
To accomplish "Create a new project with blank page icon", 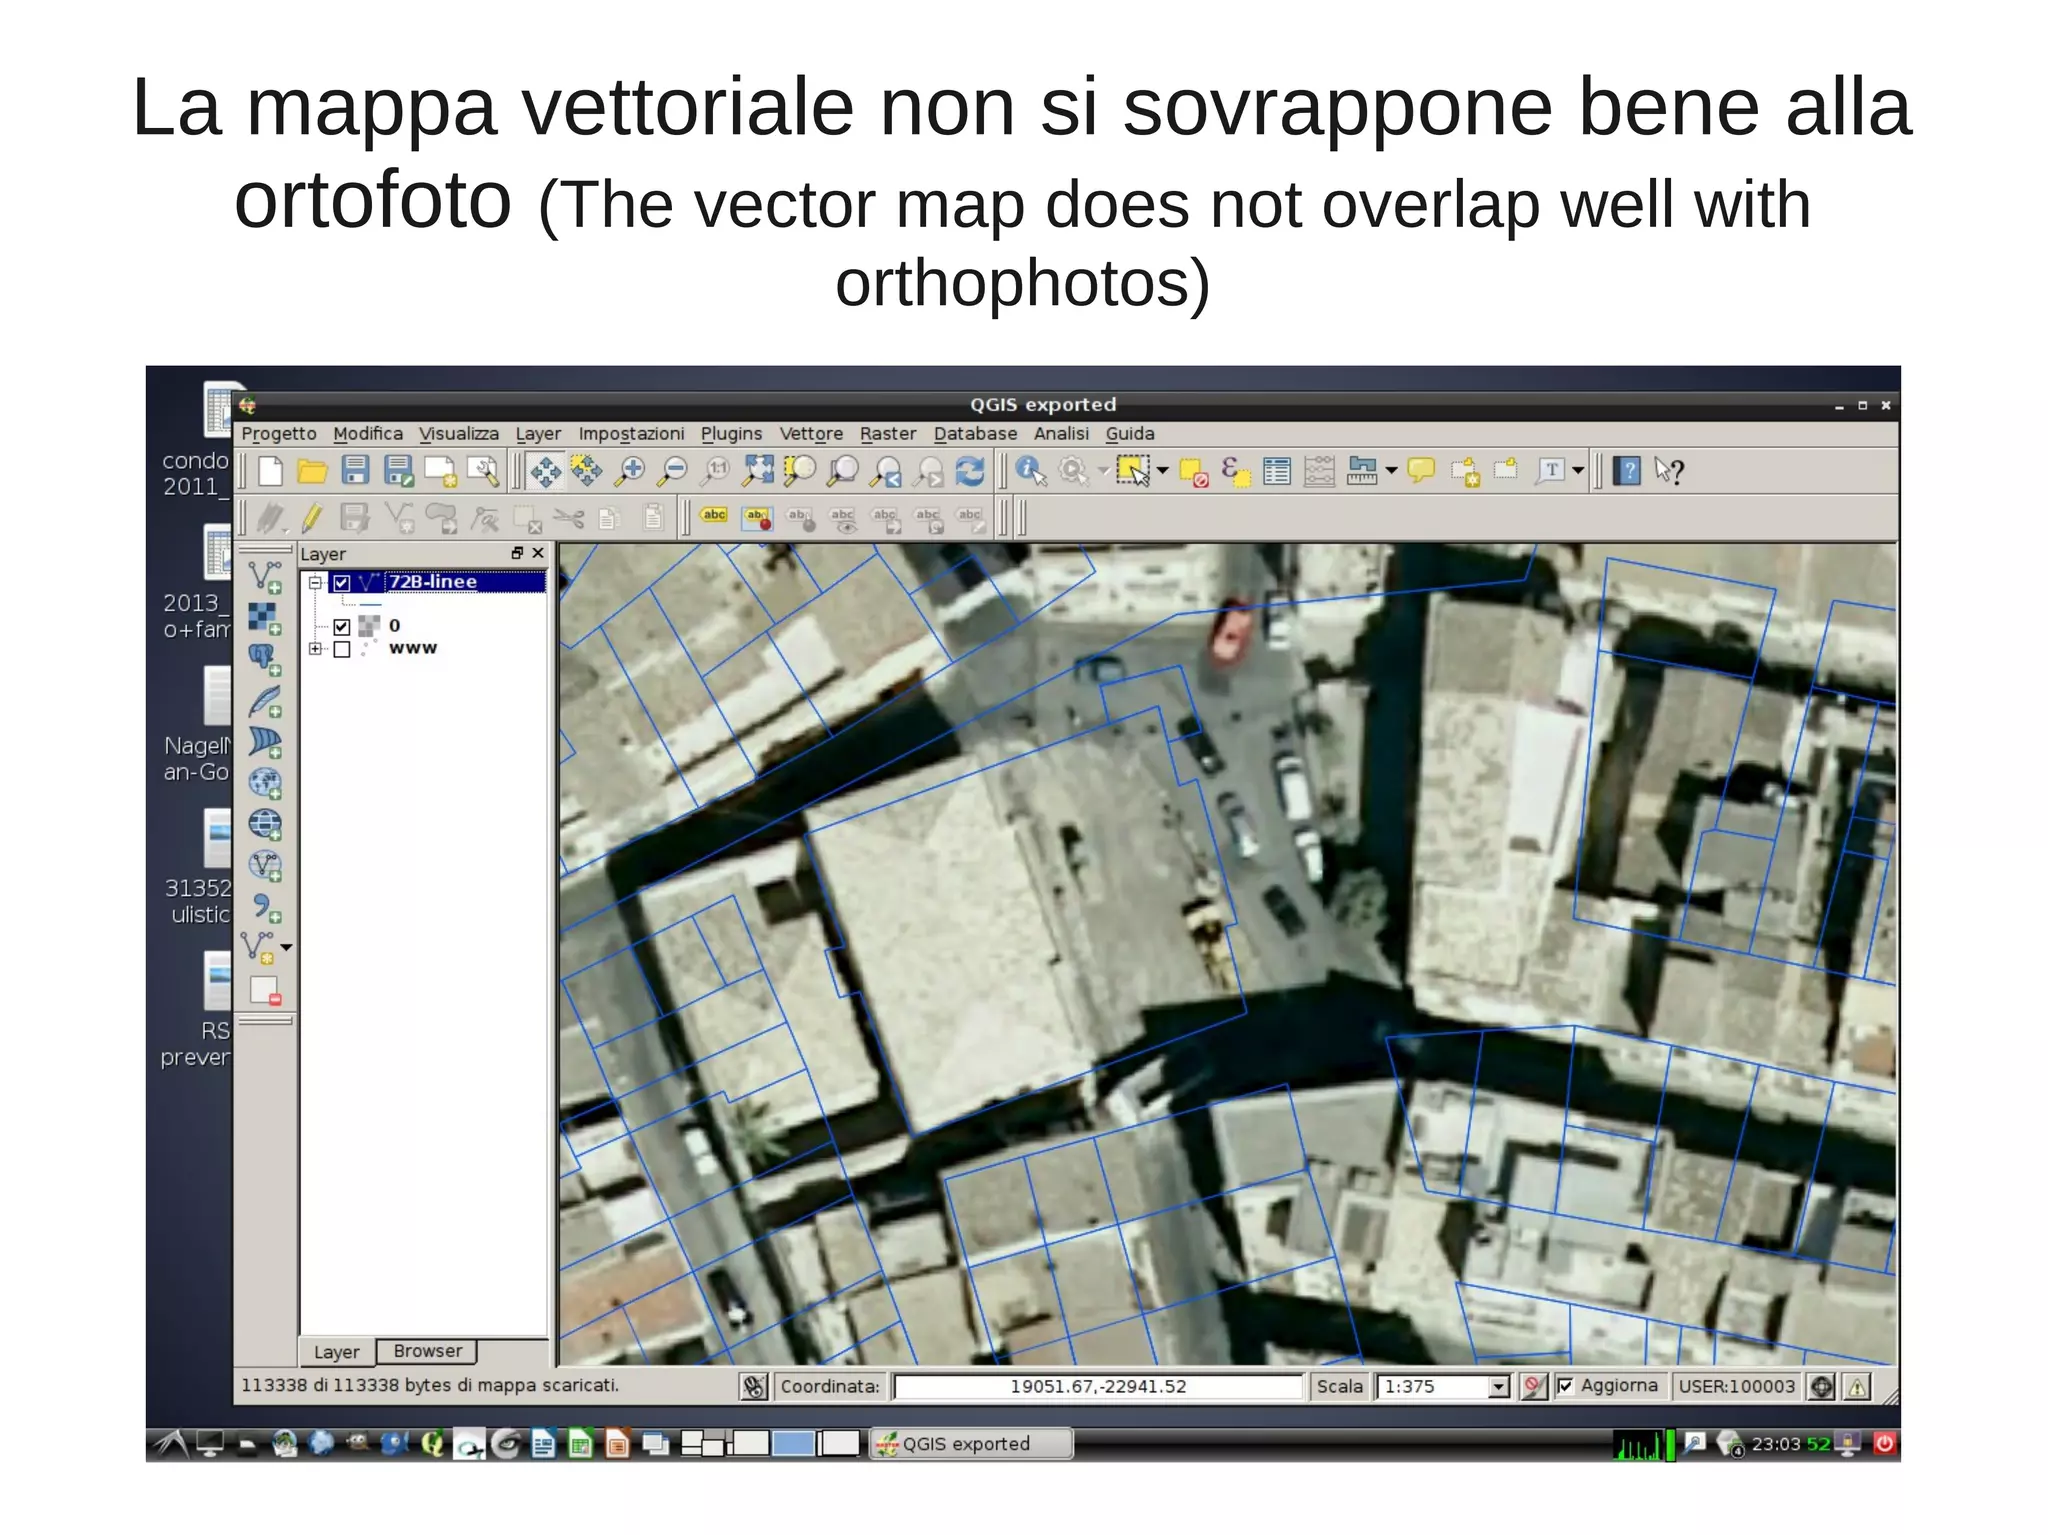I will coord(270,471).
